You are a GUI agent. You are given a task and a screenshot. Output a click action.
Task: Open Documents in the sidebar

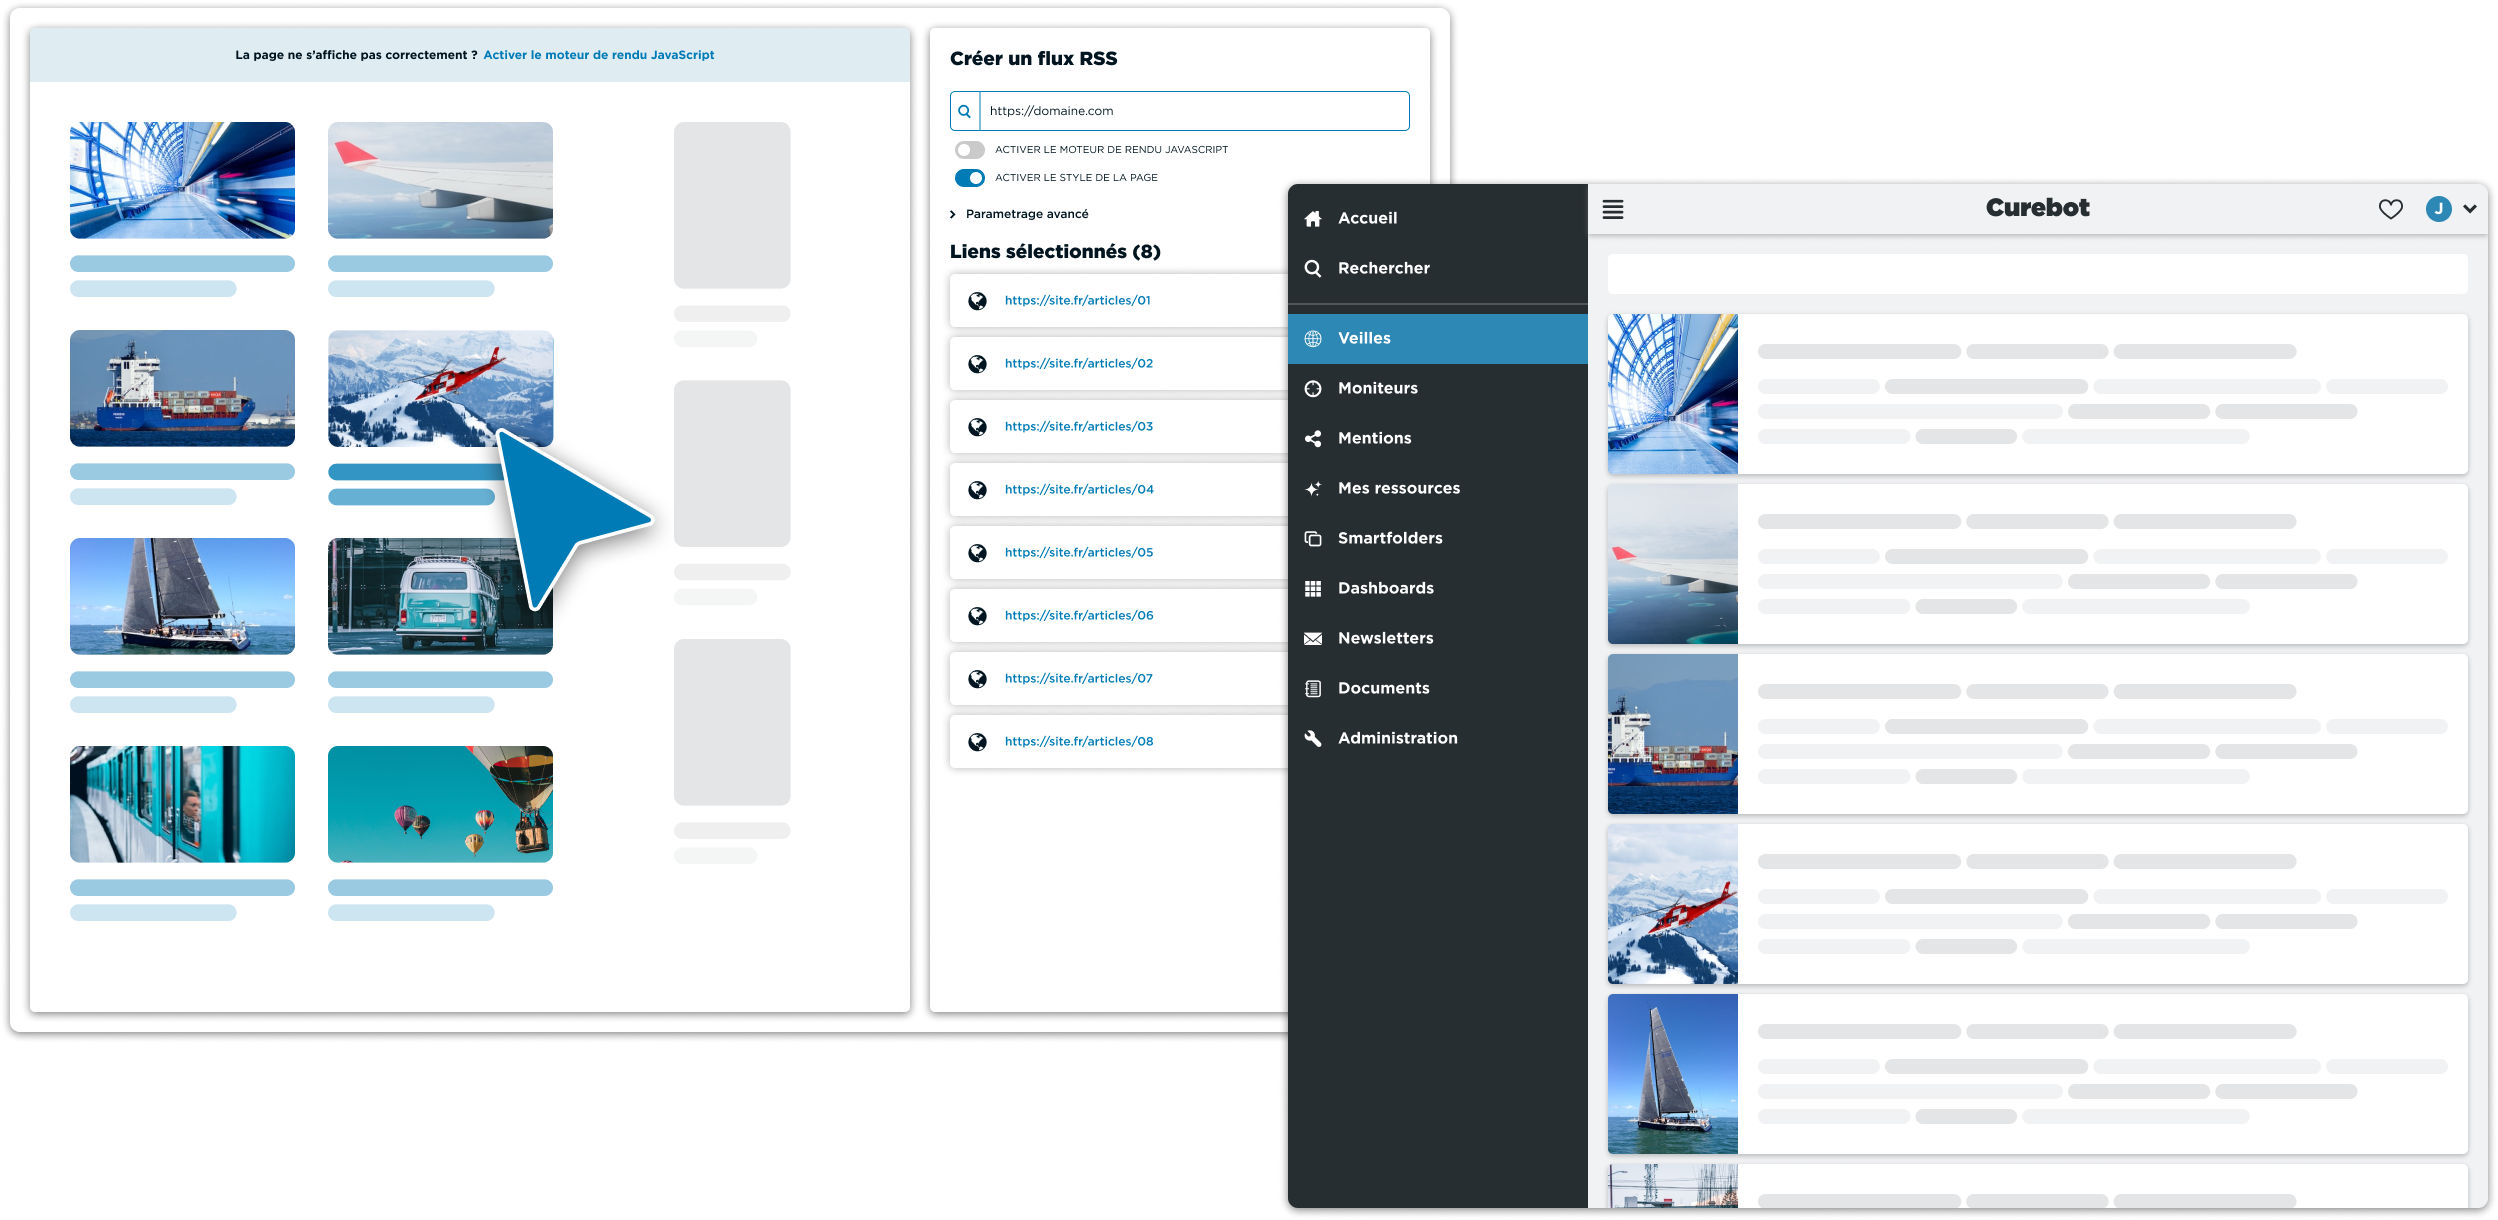(x=1438, y=688)
